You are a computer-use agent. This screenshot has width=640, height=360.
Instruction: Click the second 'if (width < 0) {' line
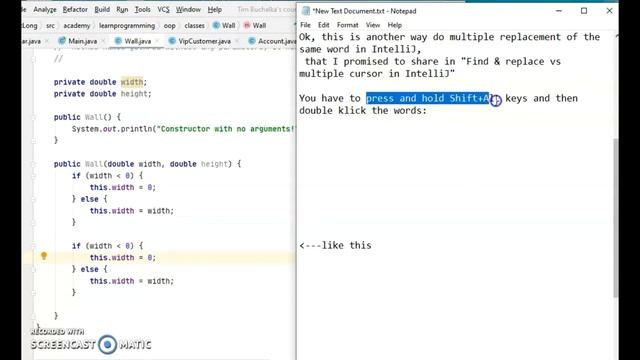tap(108, 246)
